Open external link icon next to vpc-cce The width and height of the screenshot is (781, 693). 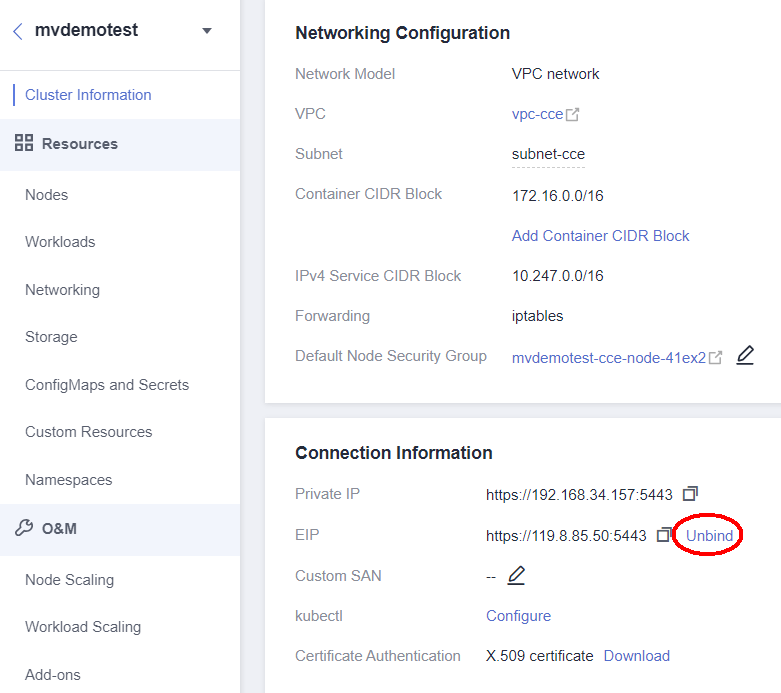click(573, 115)
